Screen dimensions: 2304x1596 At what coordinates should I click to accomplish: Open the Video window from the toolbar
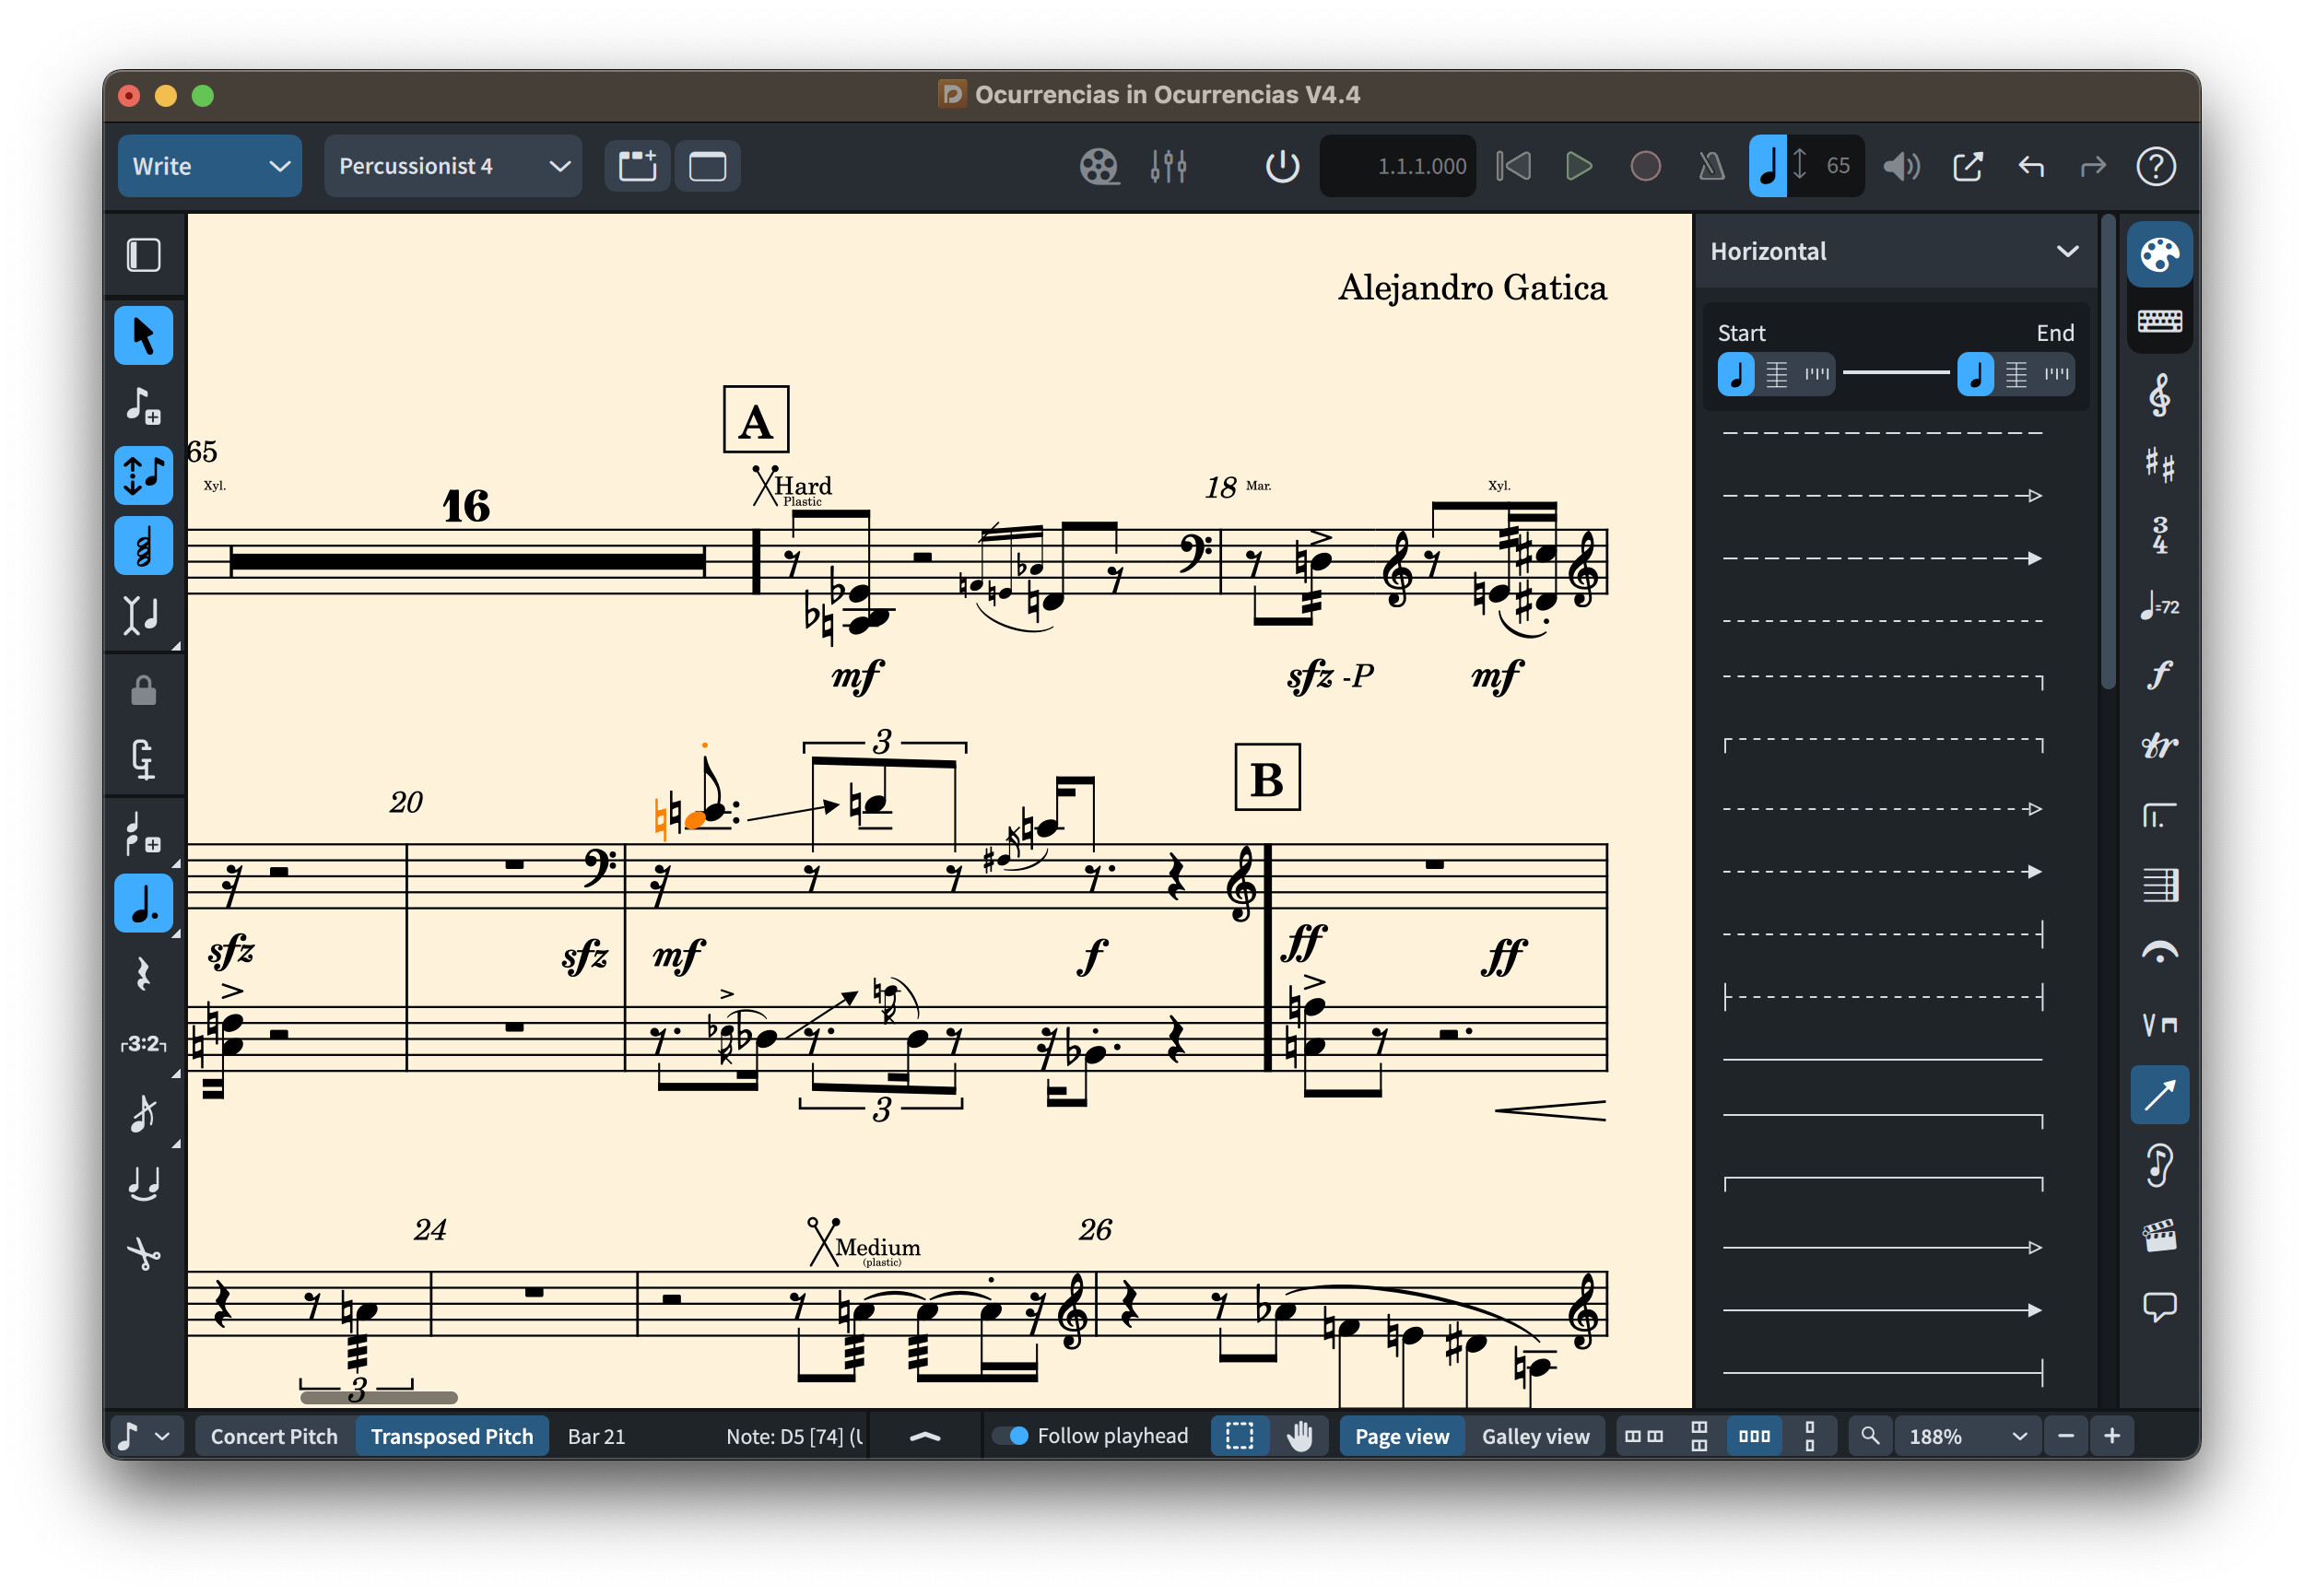click(x=1098, y=166)
